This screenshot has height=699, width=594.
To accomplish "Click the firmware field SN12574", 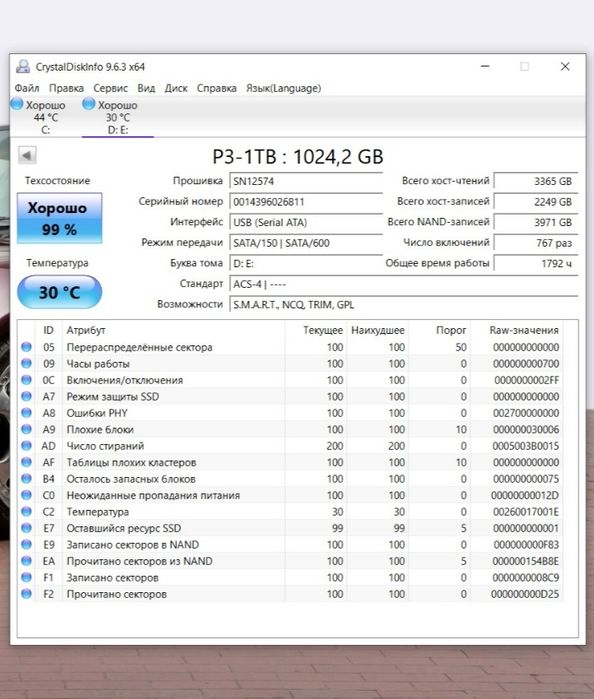I will 306,181.
